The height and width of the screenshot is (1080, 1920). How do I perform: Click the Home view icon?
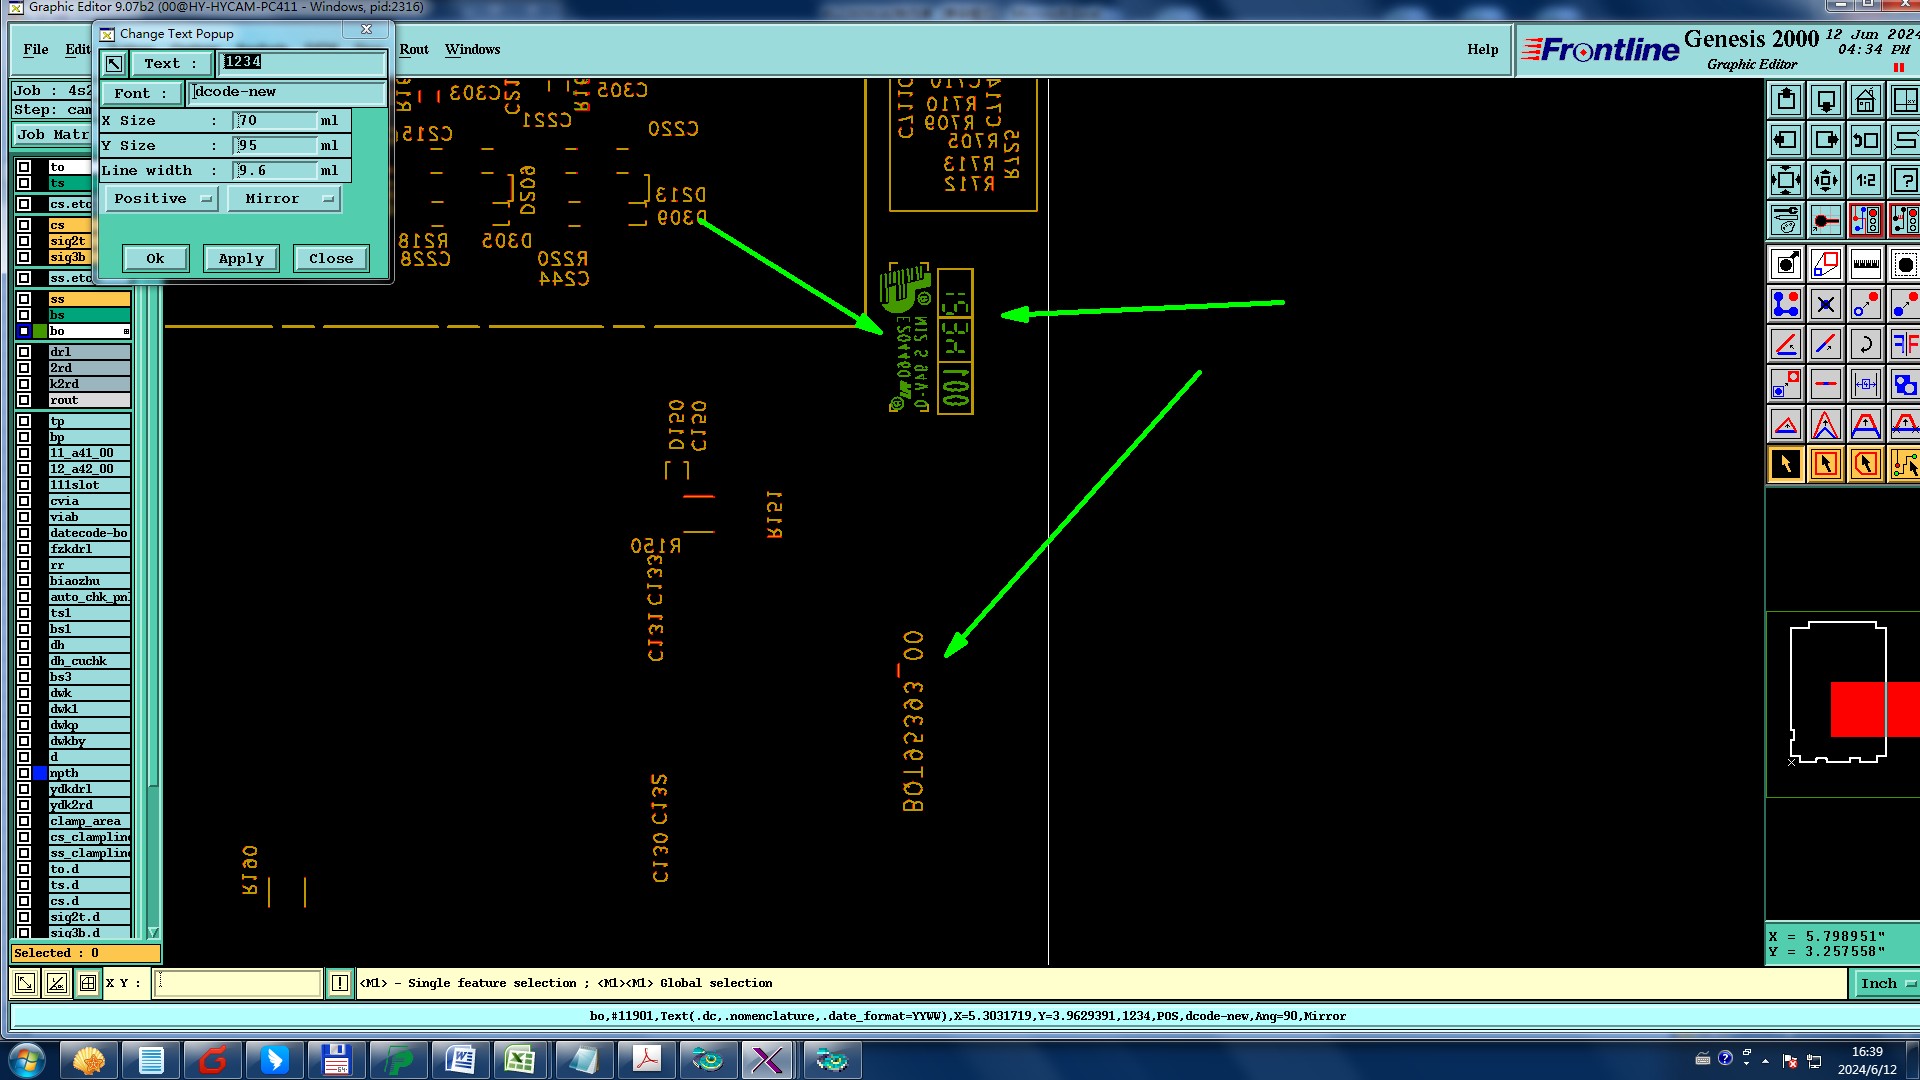click(1865, 101)
